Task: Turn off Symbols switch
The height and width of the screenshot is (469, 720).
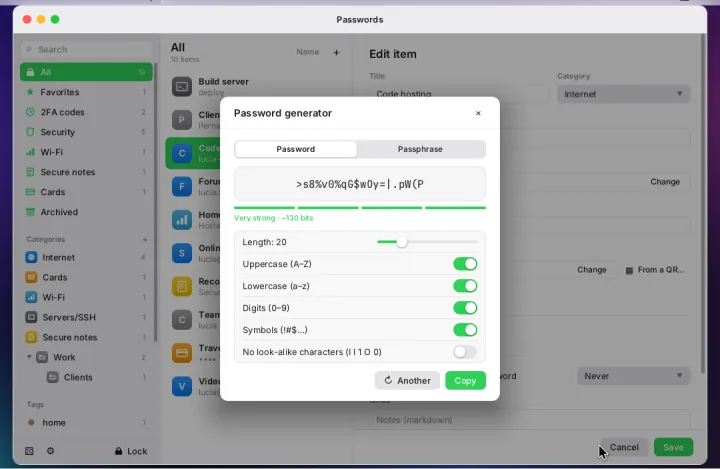Action: (x=465, y=330)
